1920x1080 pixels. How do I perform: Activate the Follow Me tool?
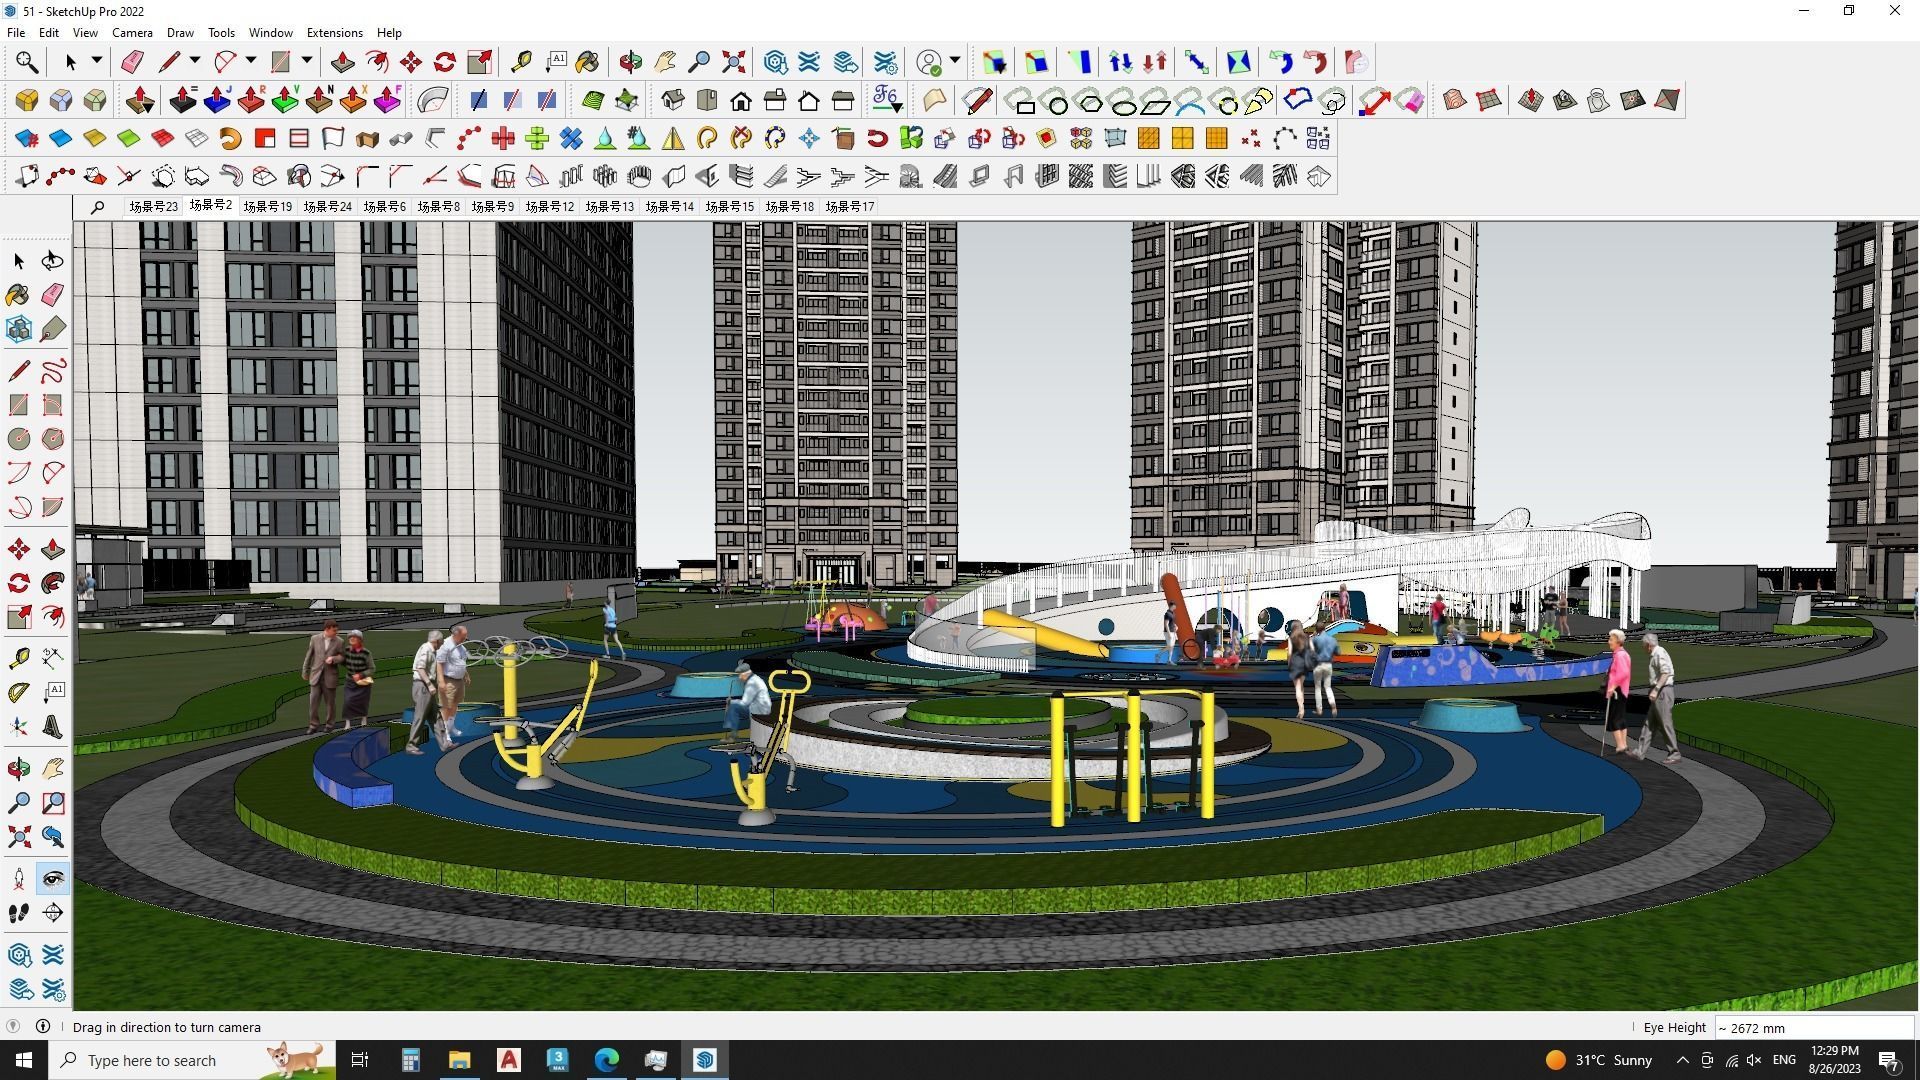click(52, 583)
